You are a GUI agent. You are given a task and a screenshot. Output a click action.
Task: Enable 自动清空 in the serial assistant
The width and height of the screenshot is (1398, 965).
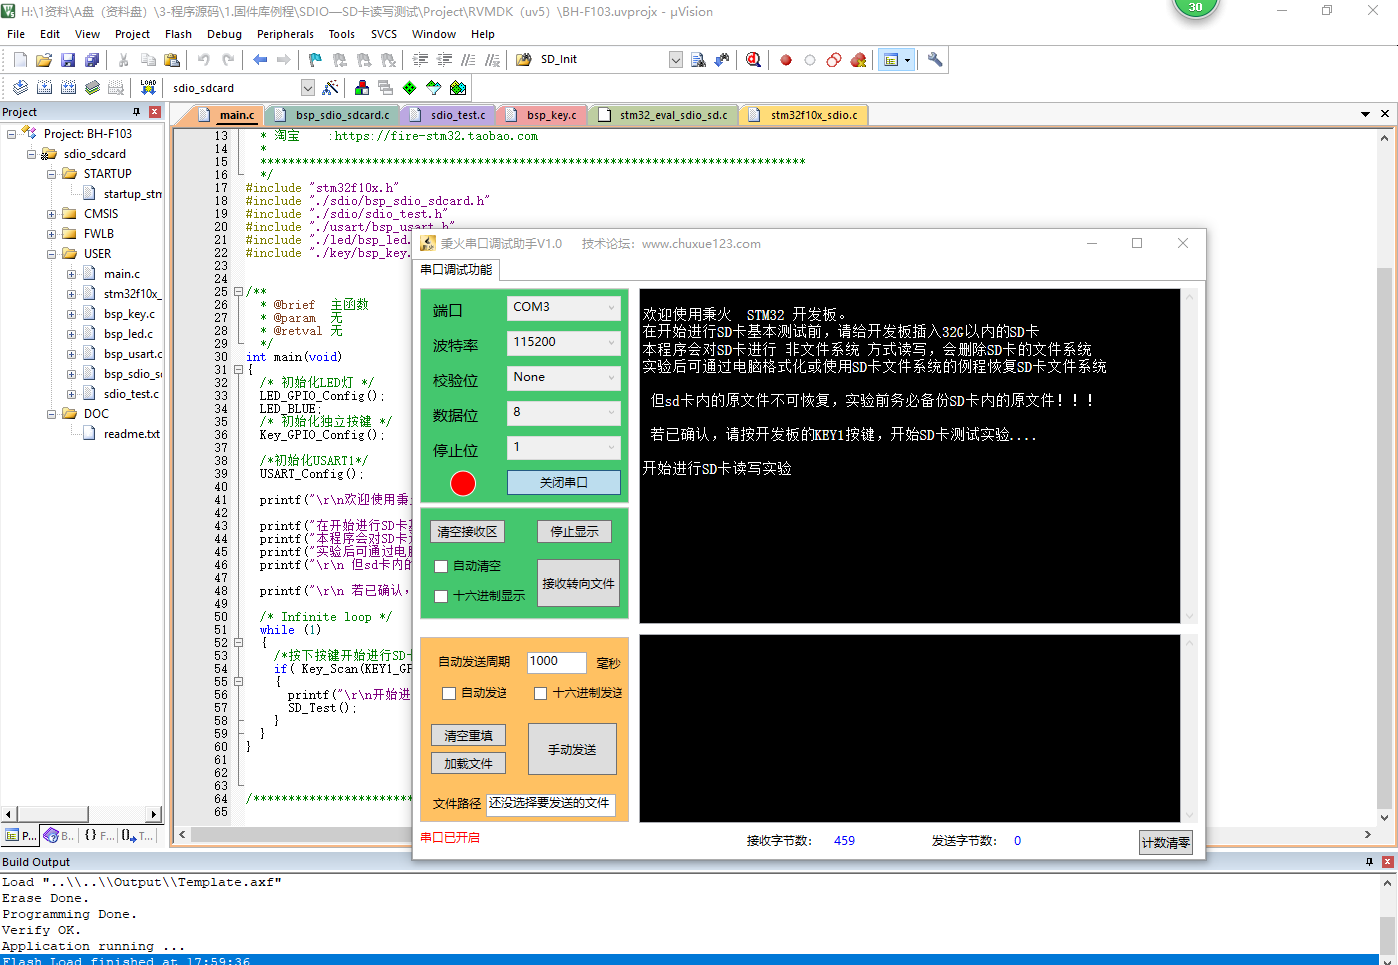[441, 566]
